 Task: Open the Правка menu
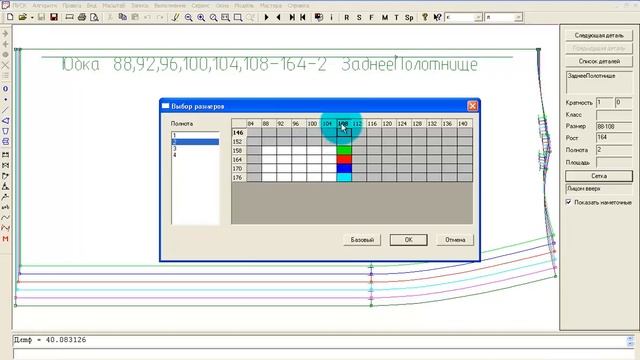[71, 6]
